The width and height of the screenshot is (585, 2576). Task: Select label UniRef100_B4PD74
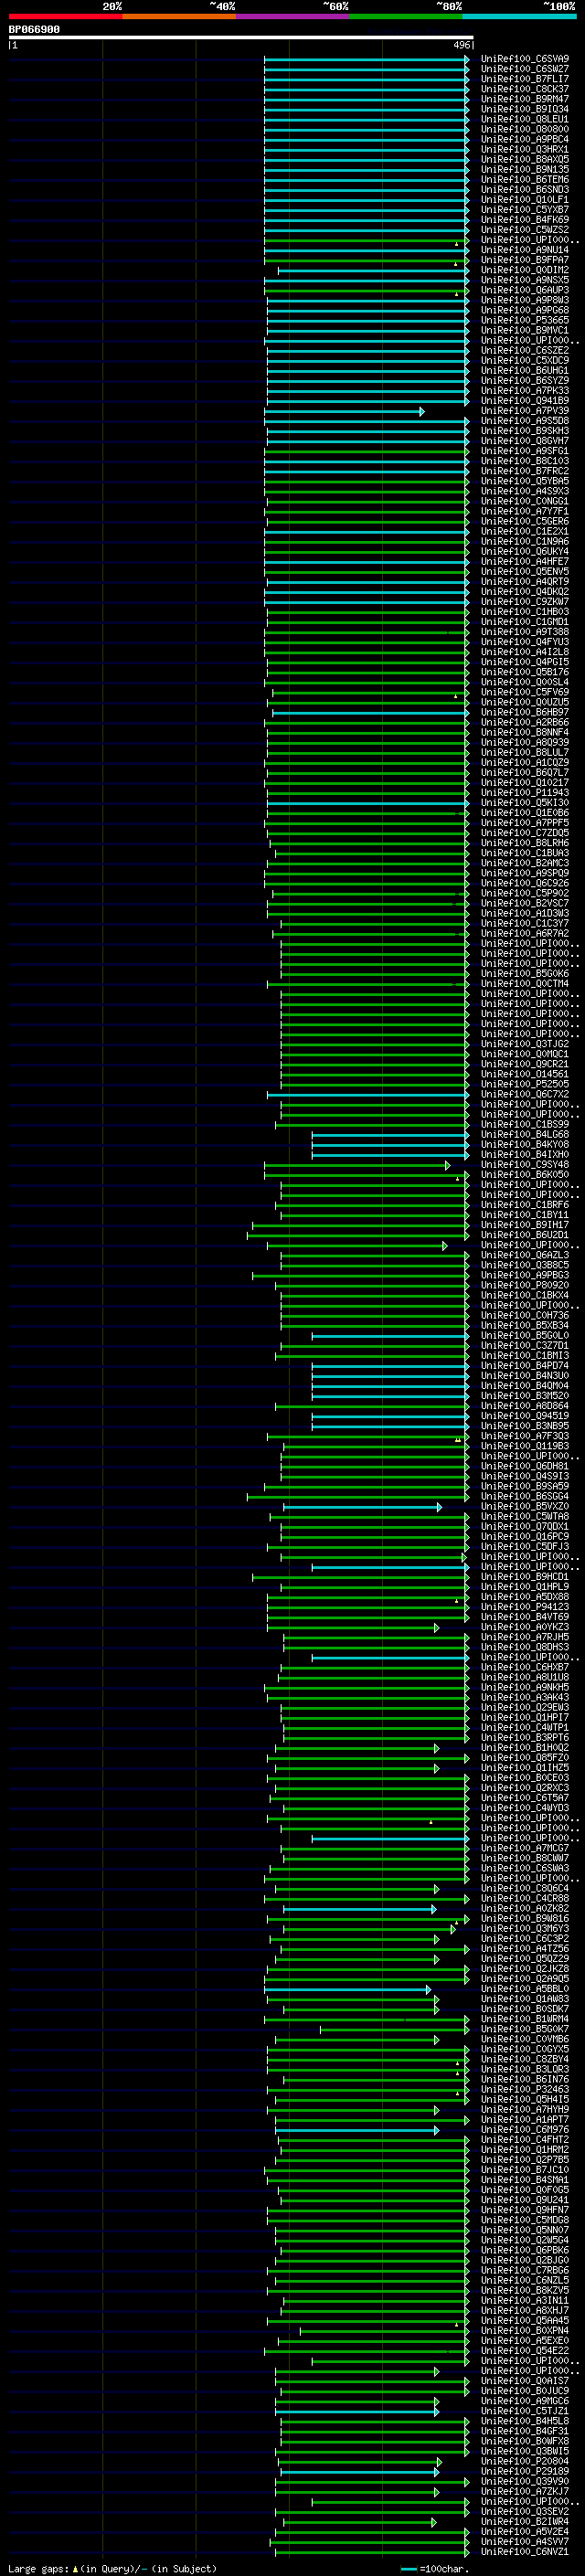[x=524, y=1366]
